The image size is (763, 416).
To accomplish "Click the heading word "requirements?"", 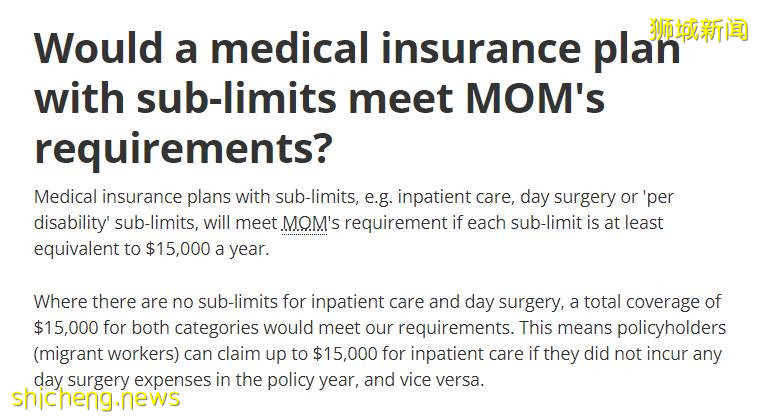I will [183, 148].
